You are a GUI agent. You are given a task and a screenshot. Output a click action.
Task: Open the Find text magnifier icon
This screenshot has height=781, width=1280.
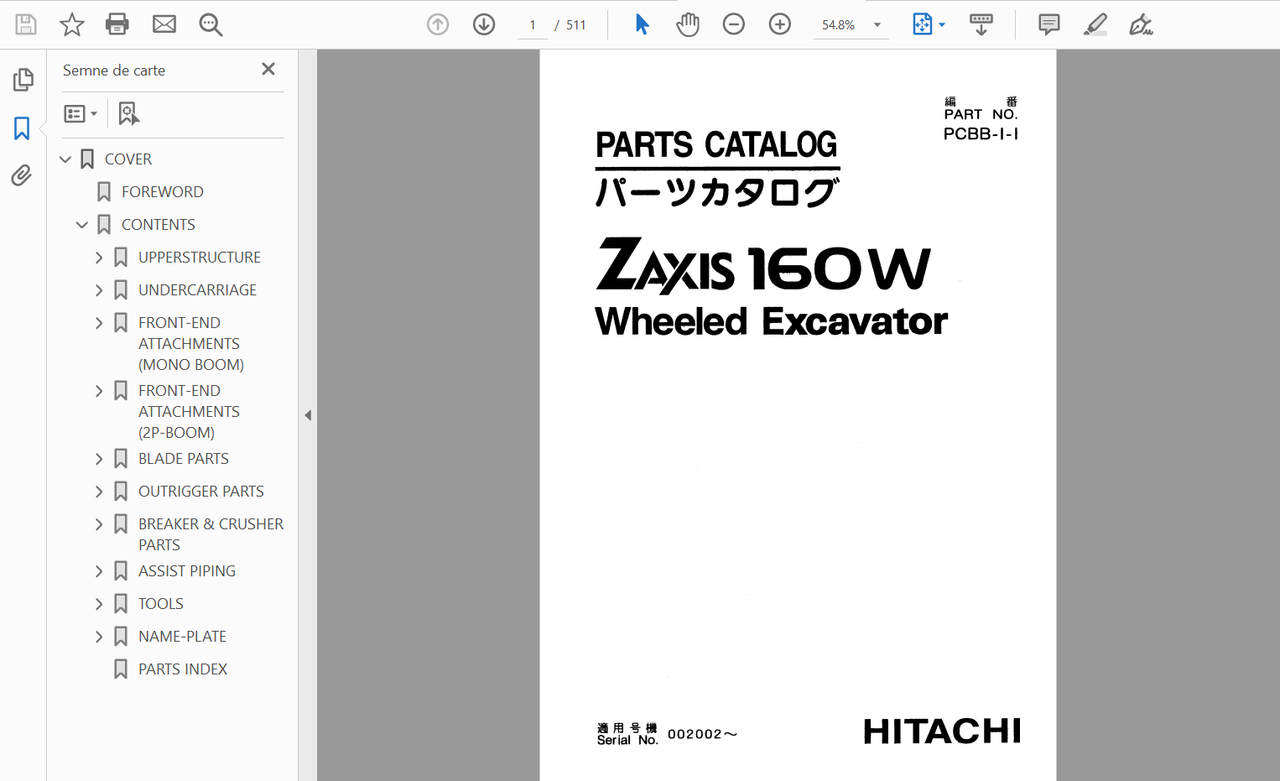[210, 25]
